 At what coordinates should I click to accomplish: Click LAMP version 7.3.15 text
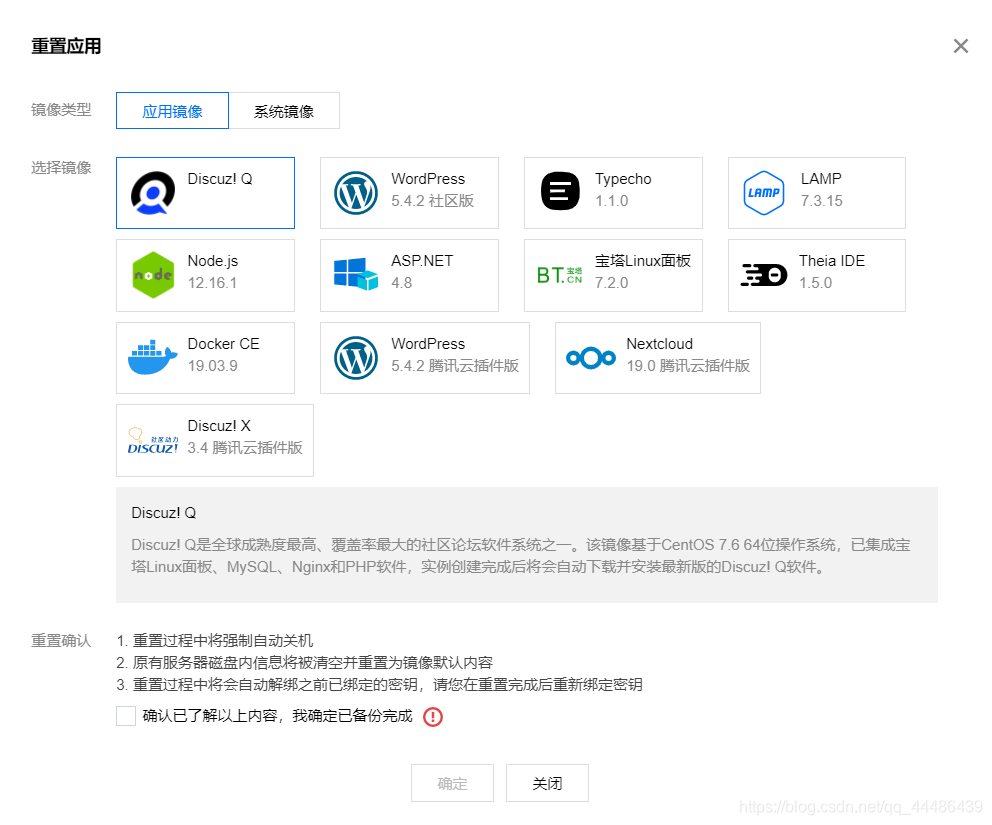pos(821,201)
